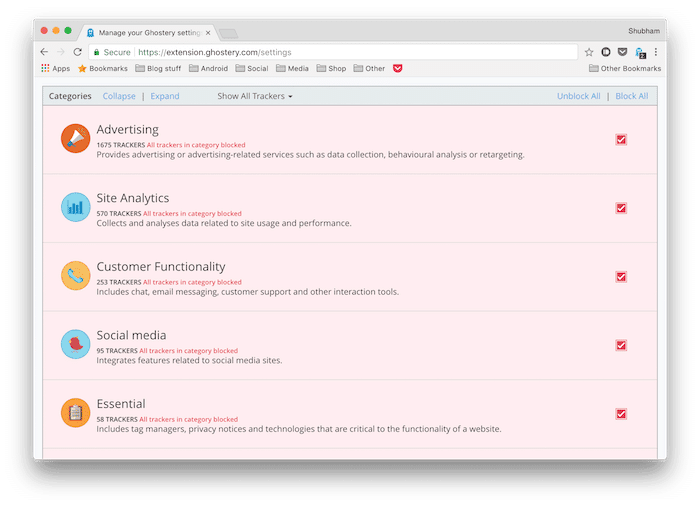Open the Show All Trackers dropdown
The width and height of the screenshot is (700, 507).
coord(255,96)
